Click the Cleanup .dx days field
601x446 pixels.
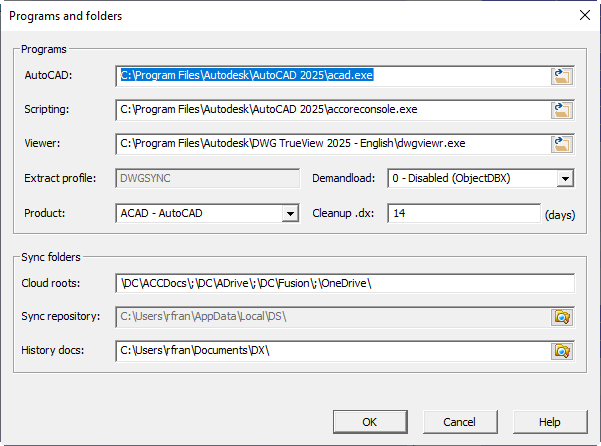coord(464,213)
